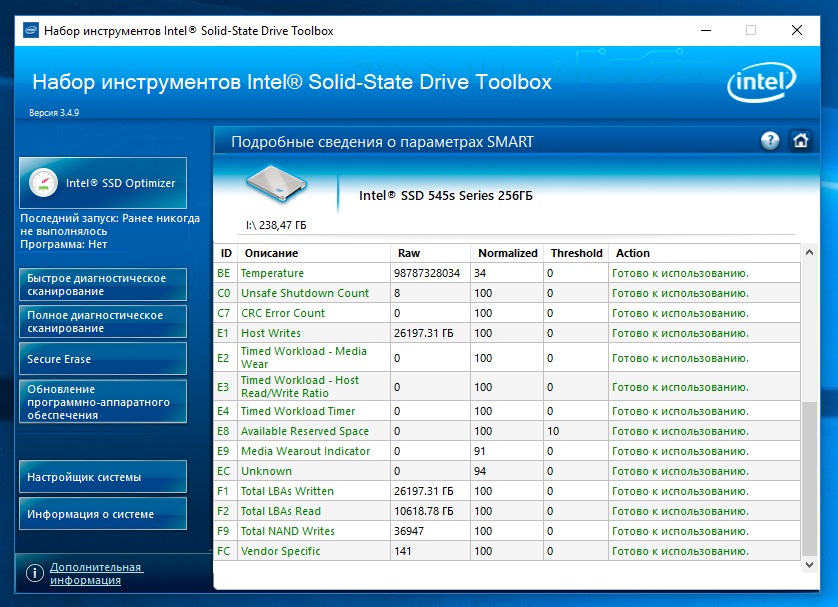This screenshot has width=838, height=607.
Task: Go to the home screen icon
Action: coord(800,141)
